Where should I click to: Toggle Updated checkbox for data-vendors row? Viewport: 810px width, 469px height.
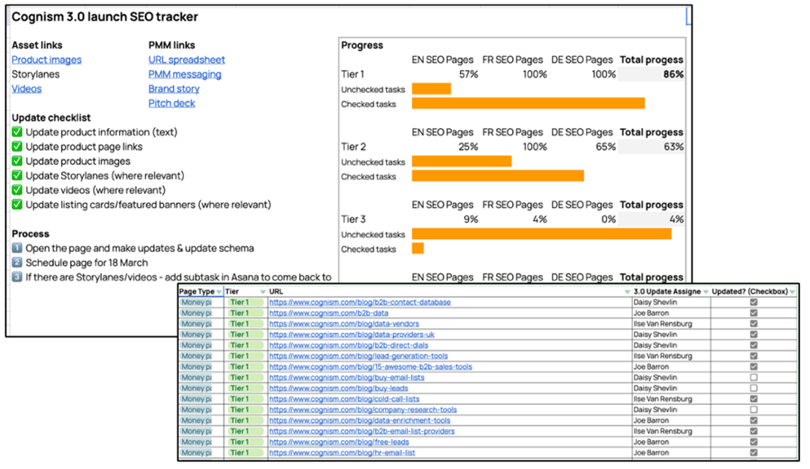(754, 324)
